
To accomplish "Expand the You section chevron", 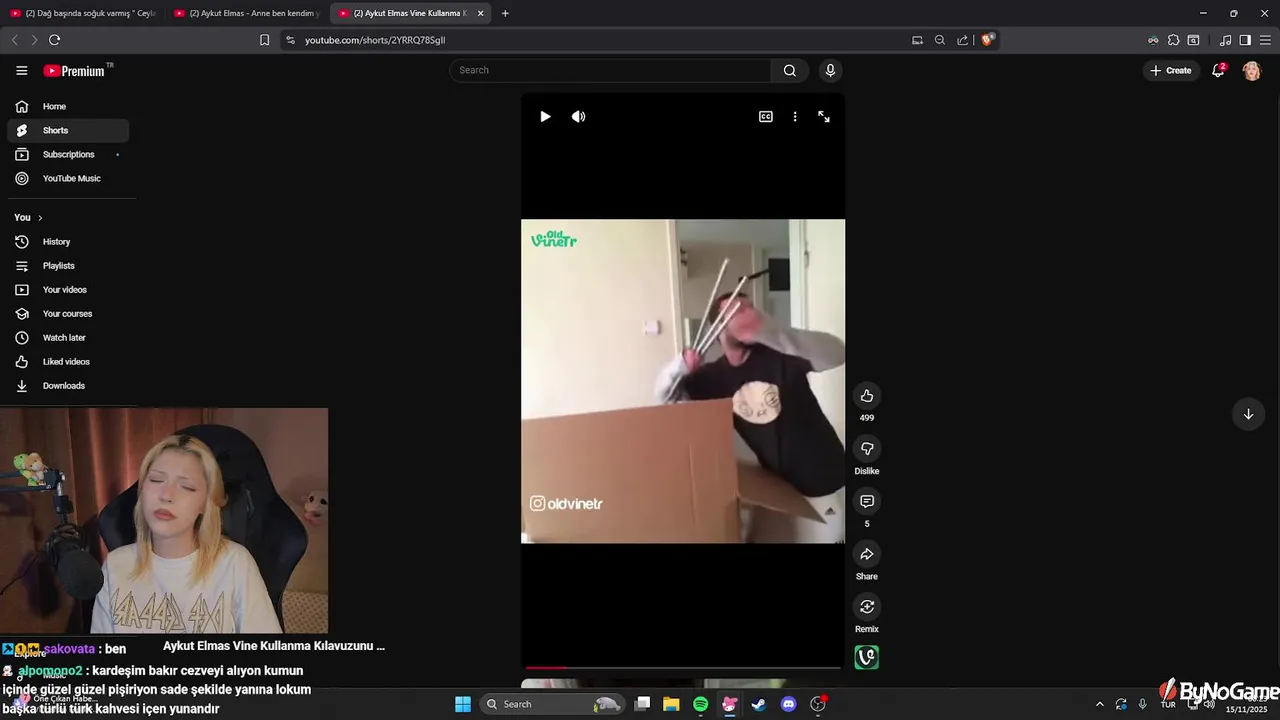I will pos(40,218).
